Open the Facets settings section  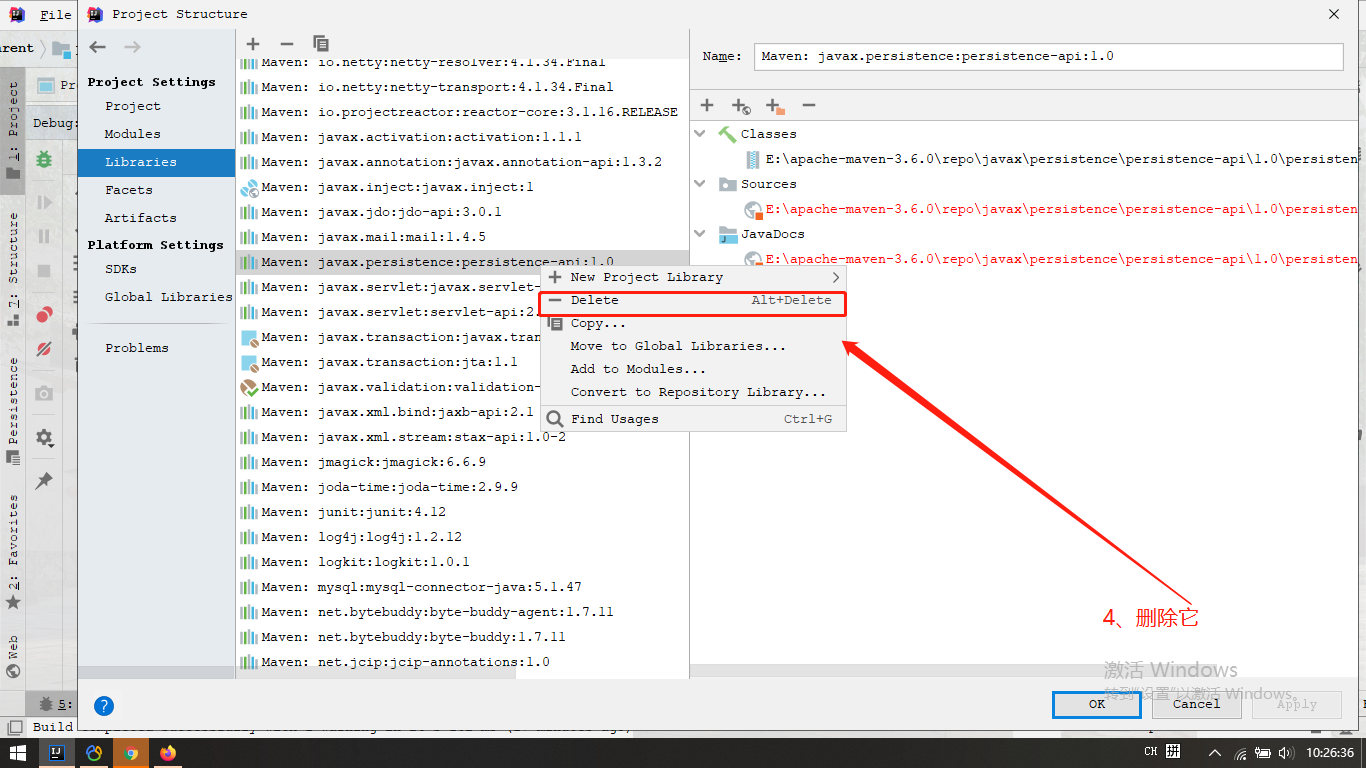[x=129, y=190]
